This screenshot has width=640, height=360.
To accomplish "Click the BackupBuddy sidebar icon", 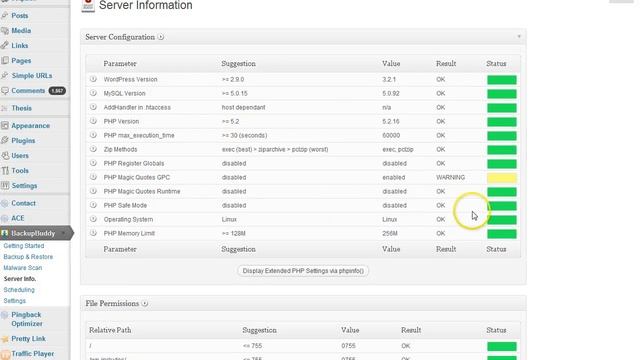I will point(4,233).
